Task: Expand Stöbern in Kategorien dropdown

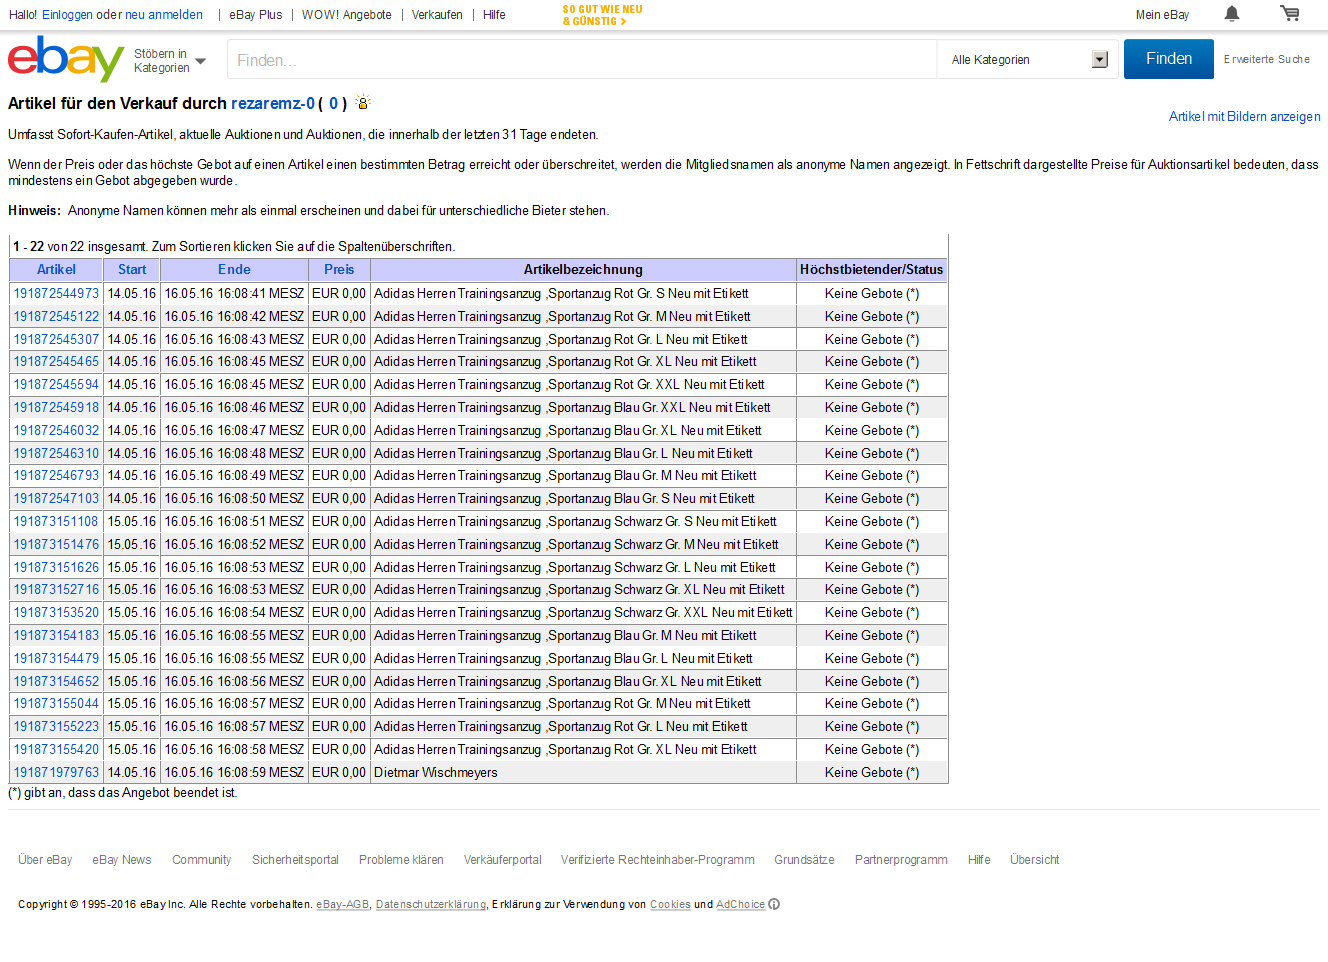Action: 170,61
